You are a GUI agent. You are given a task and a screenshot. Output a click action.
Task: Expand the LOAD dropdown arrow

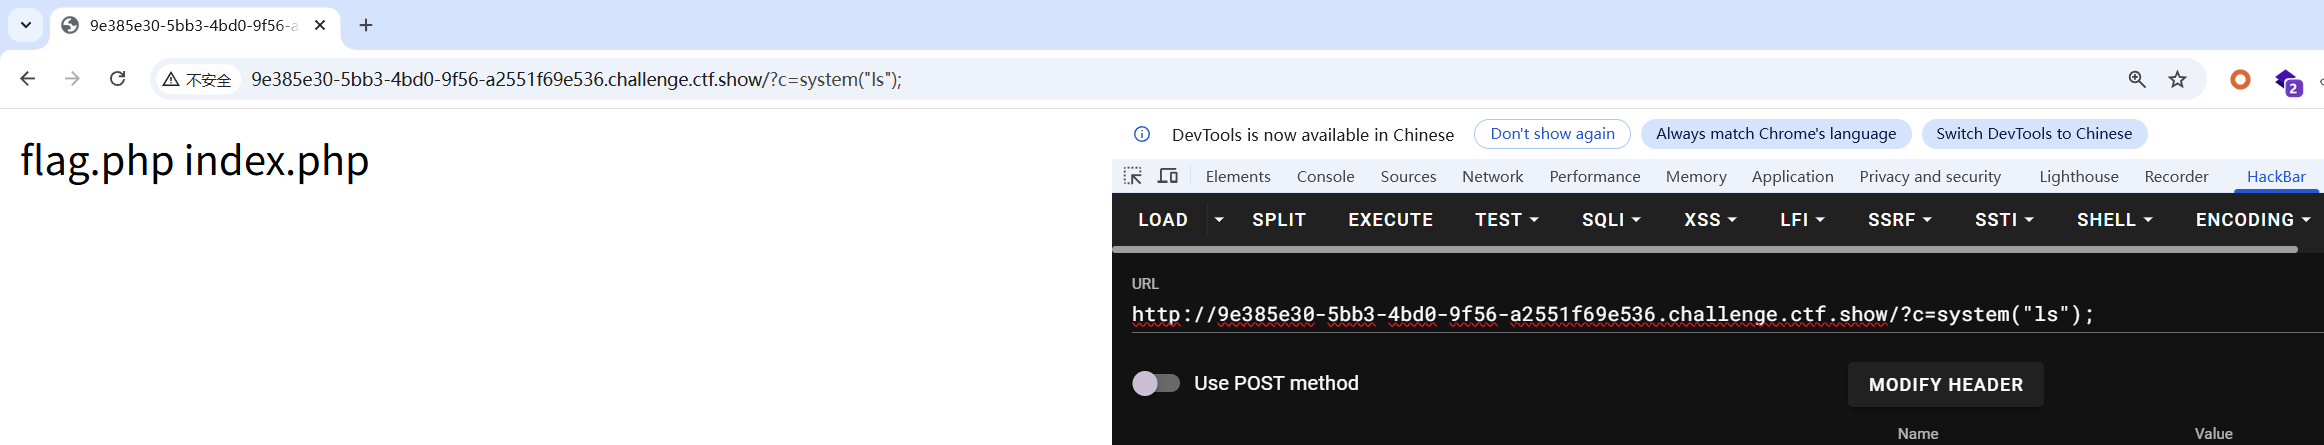point(1219,220)
